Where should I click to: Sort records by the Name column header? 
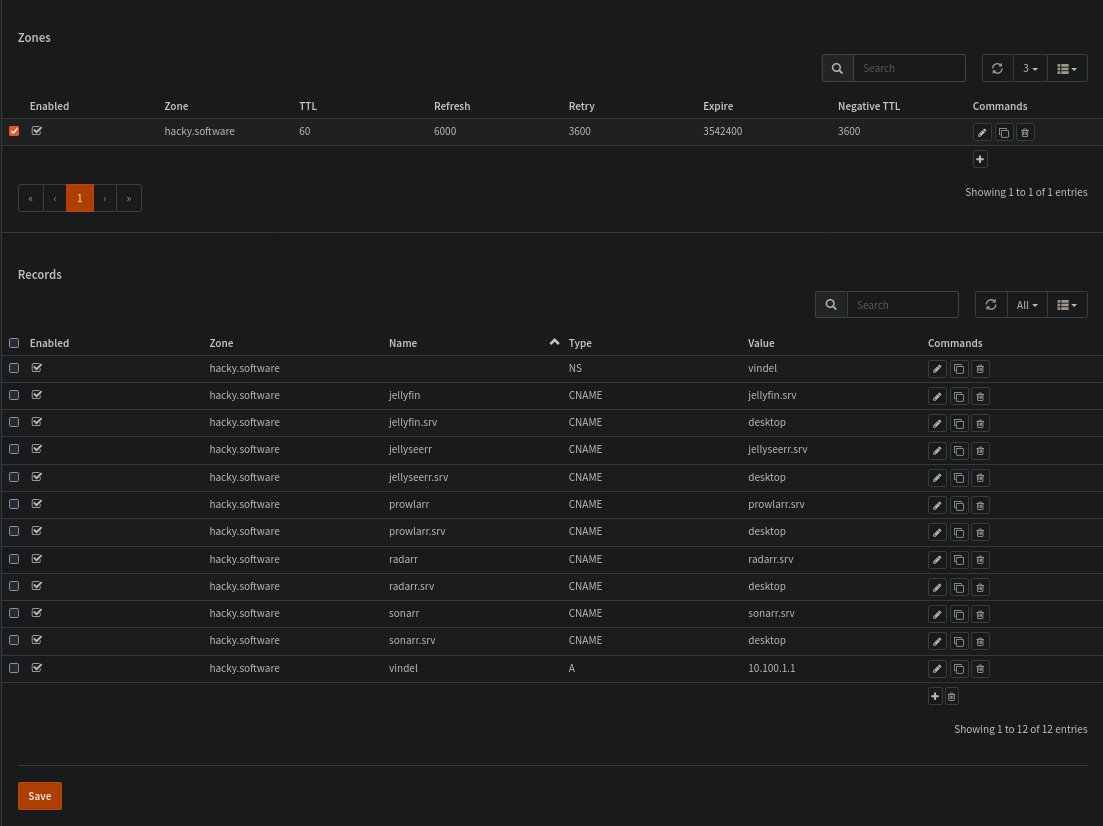tap(403, 343)
